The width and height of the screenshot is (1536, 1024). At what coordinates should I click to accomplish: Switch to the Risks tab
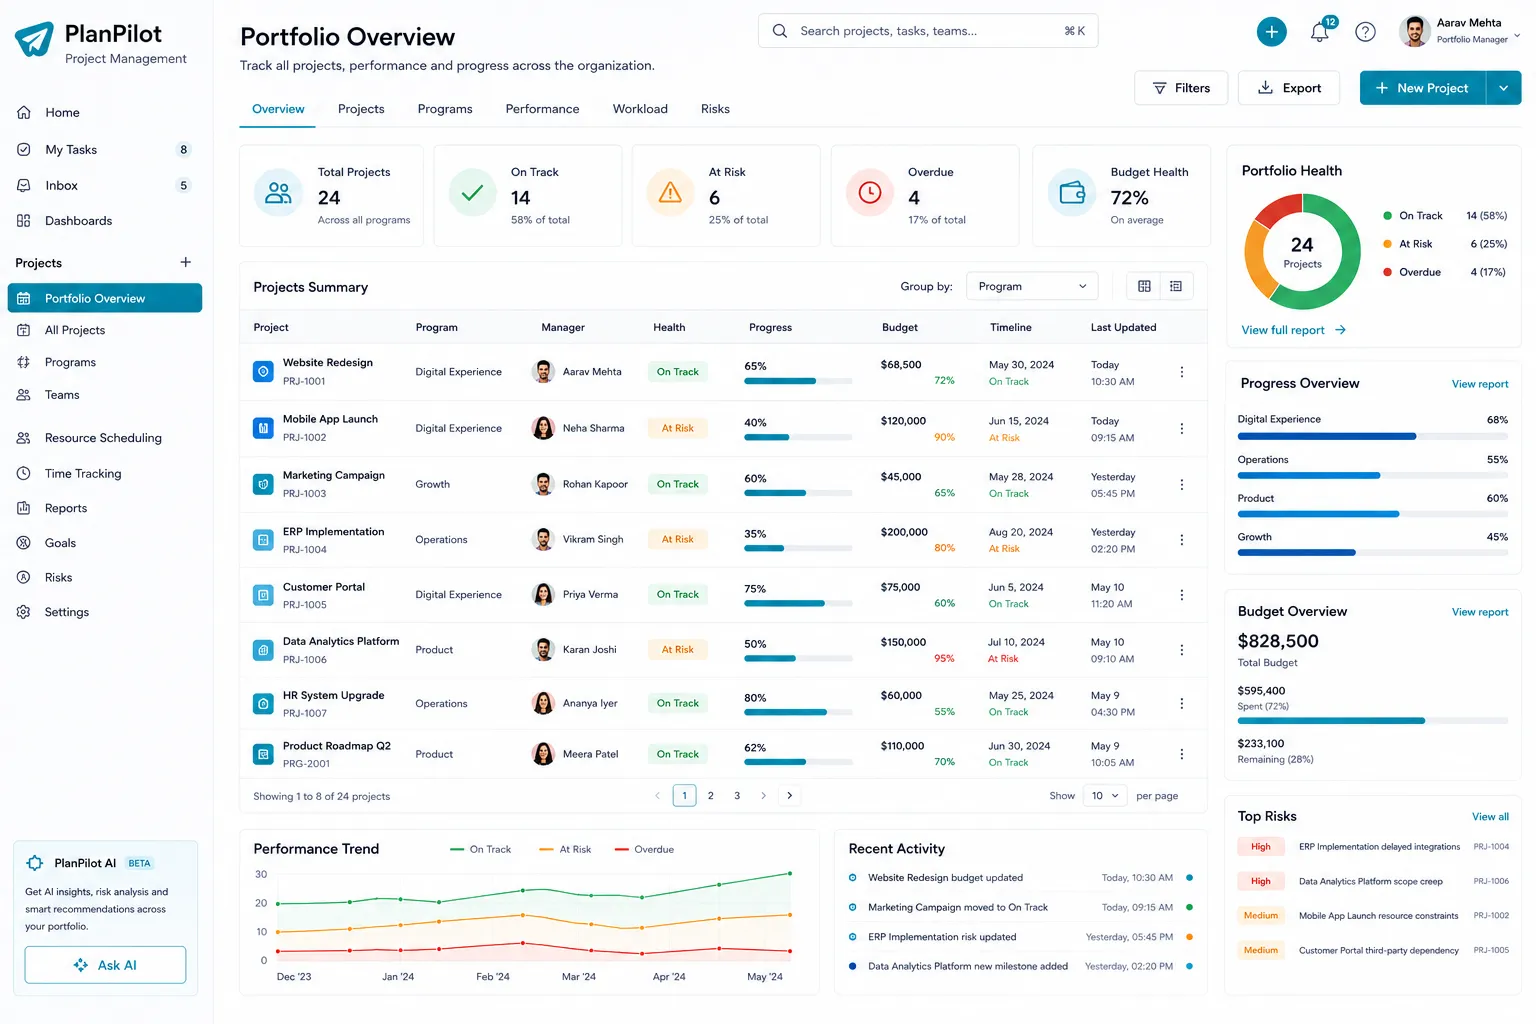pos(715,109)
